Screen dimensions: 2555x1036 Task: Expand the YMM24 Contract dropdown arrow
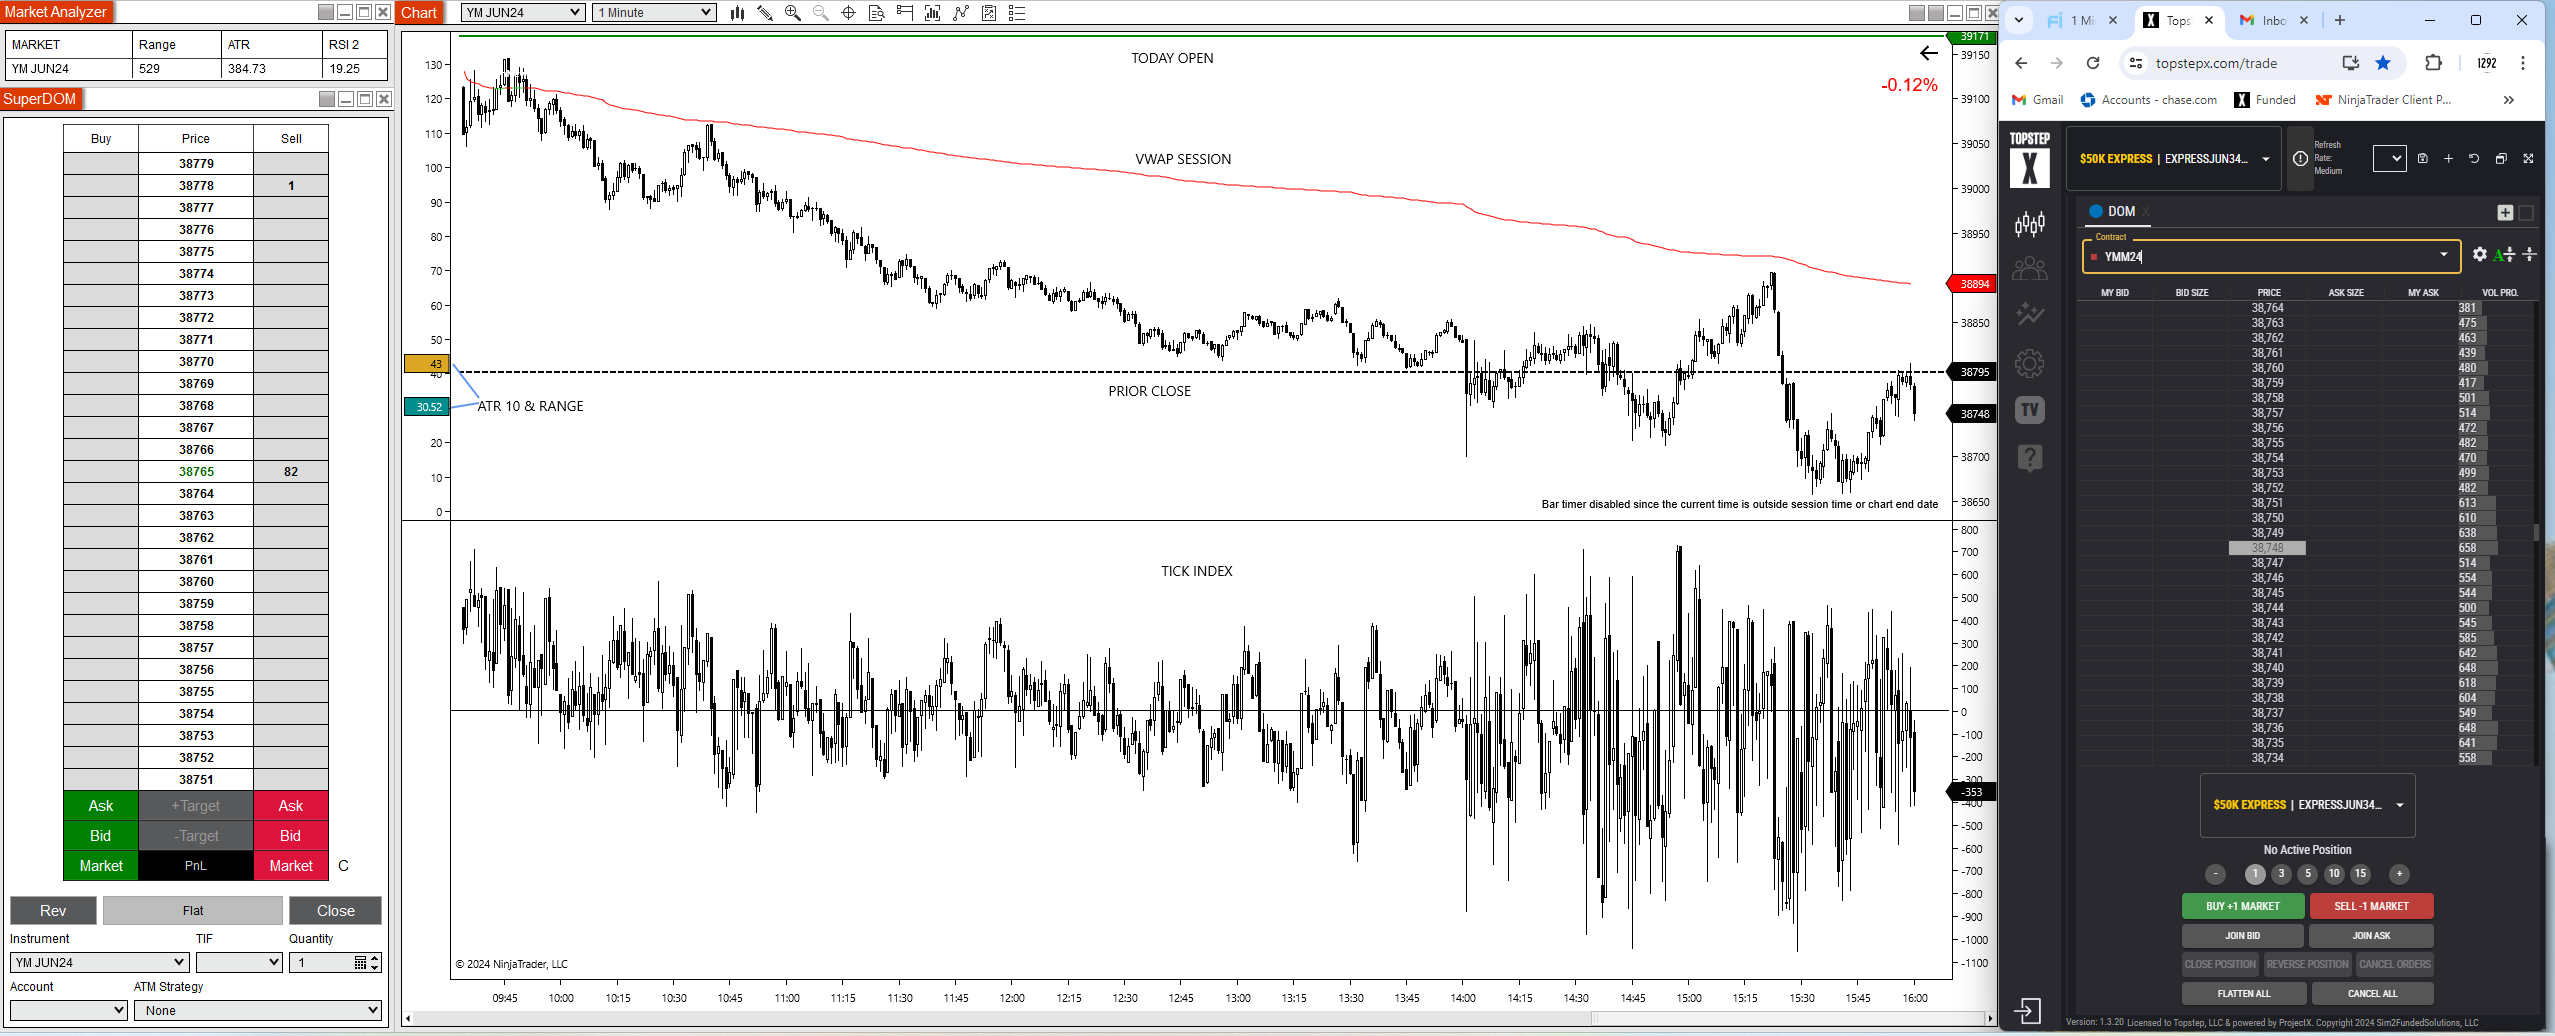coord(2444,256)
